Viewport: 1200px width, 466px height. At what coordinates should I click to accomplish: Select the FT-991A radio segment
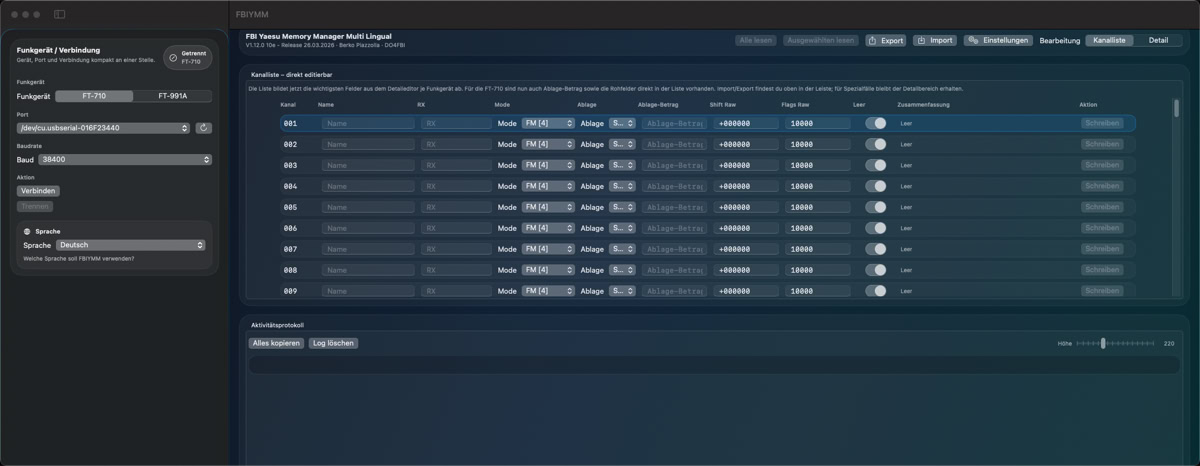[173, 96]
